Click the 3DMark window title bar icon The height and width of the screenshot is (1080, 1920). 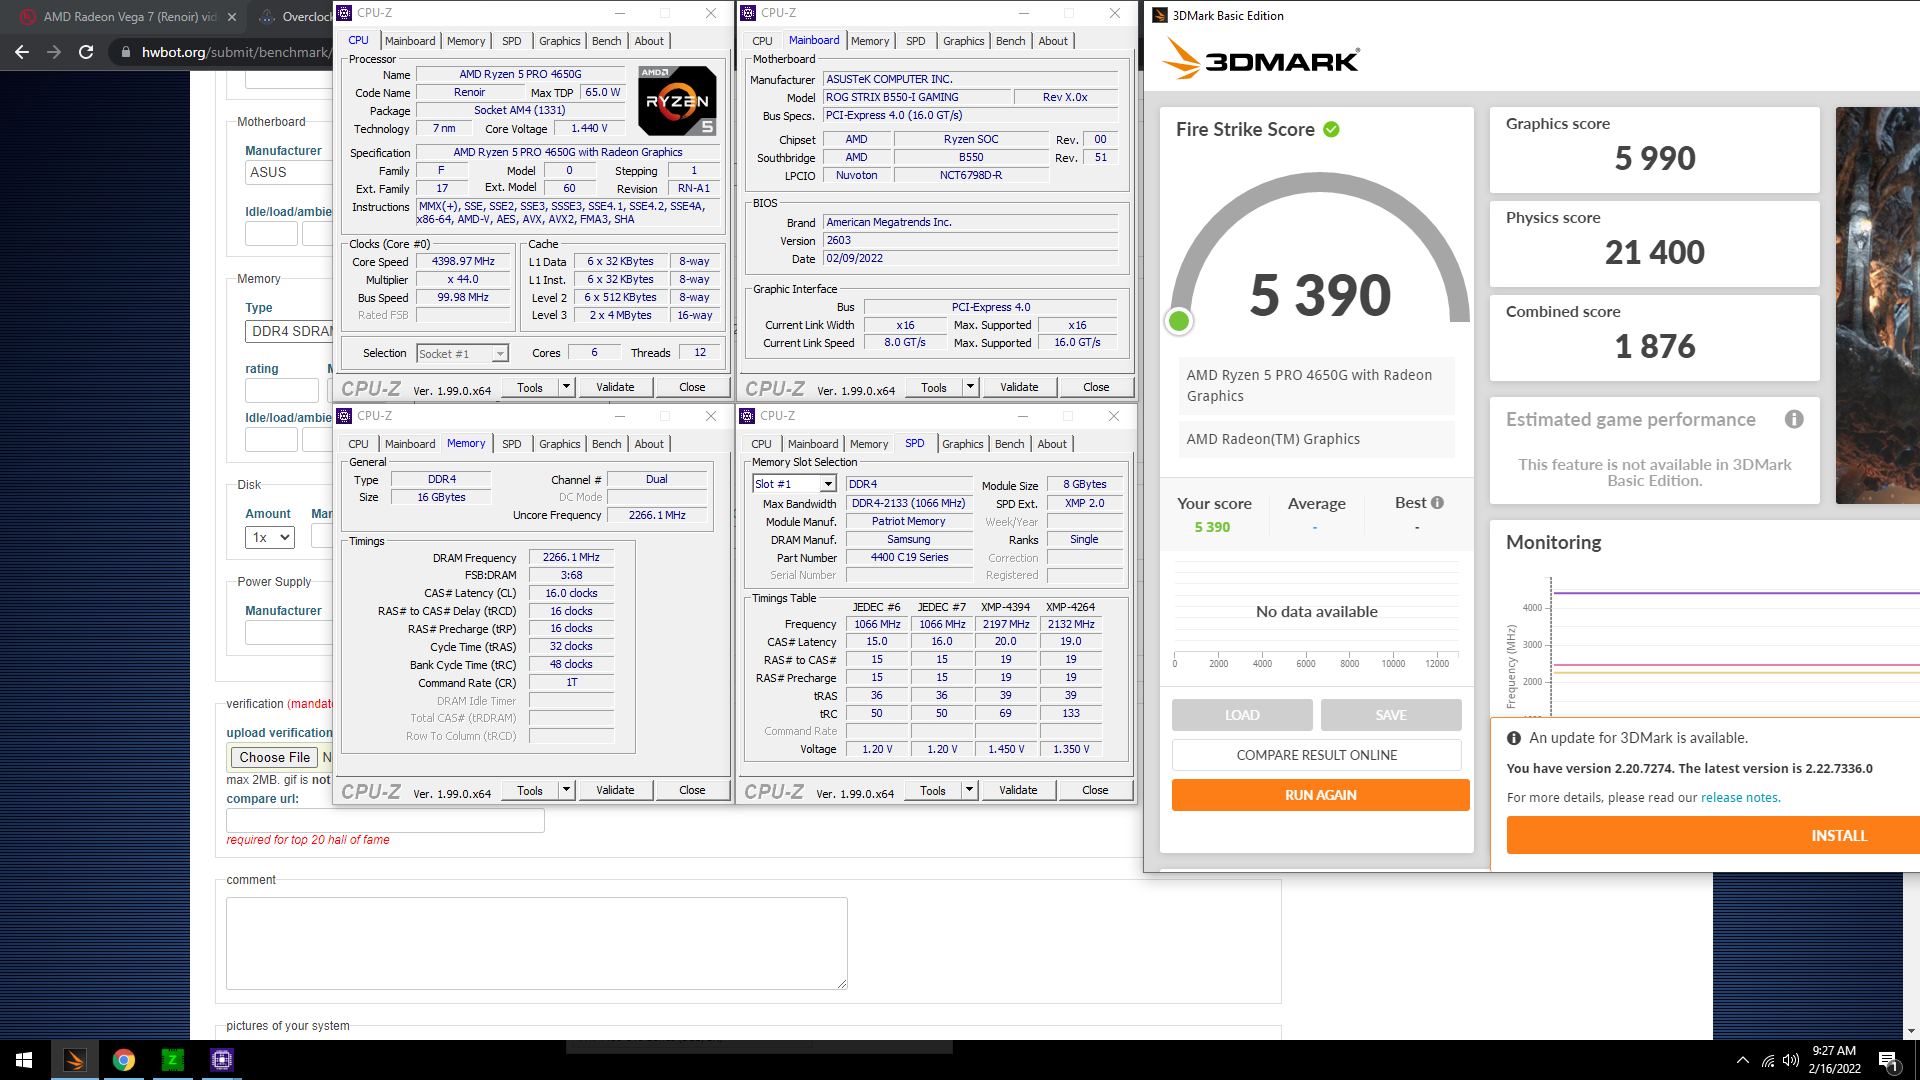click(1160, 15)
